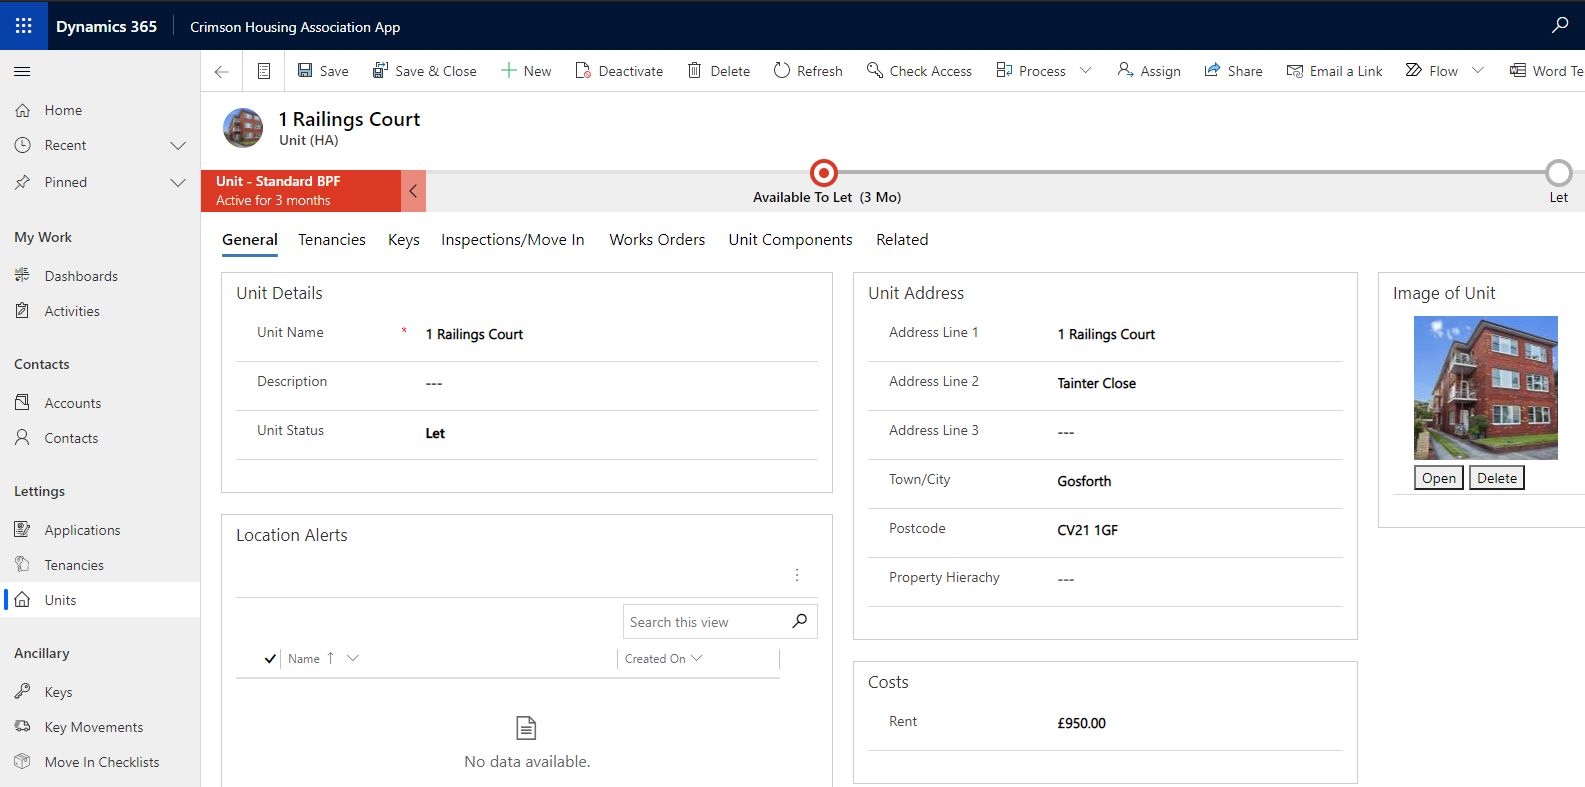Click the back arrow in the command bar
1585x787 pixels.
tap(222, 71)
